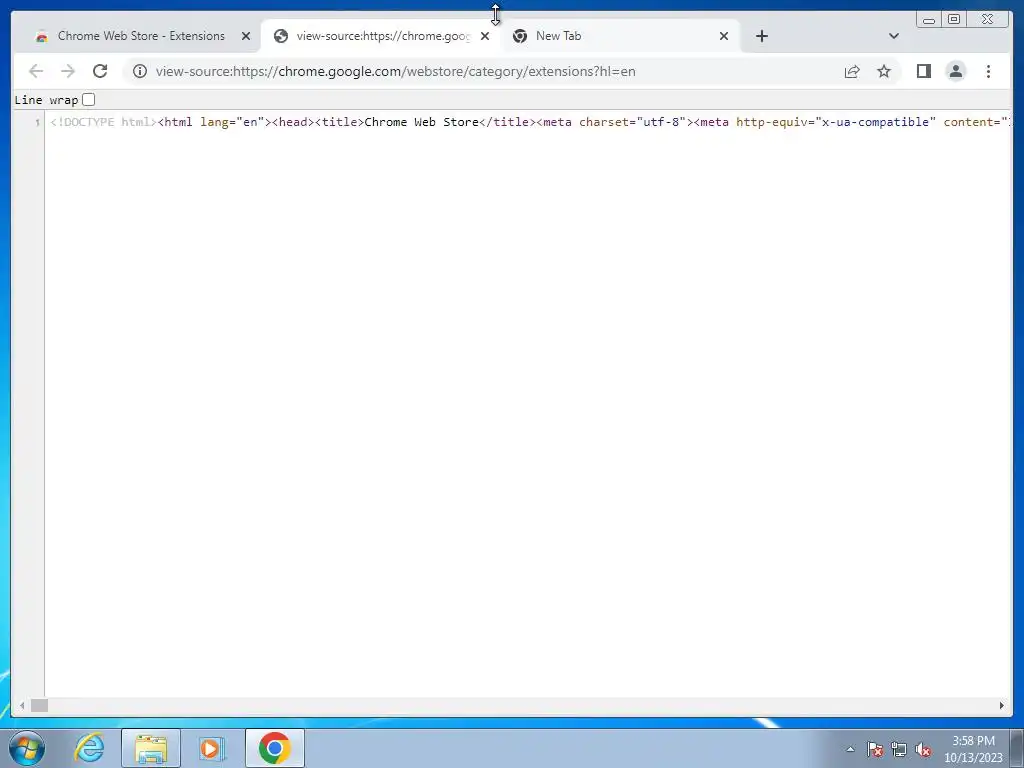Open the profile avatar menu
1024x768 pixels.
pyautogui.click(x=955, y=71)
